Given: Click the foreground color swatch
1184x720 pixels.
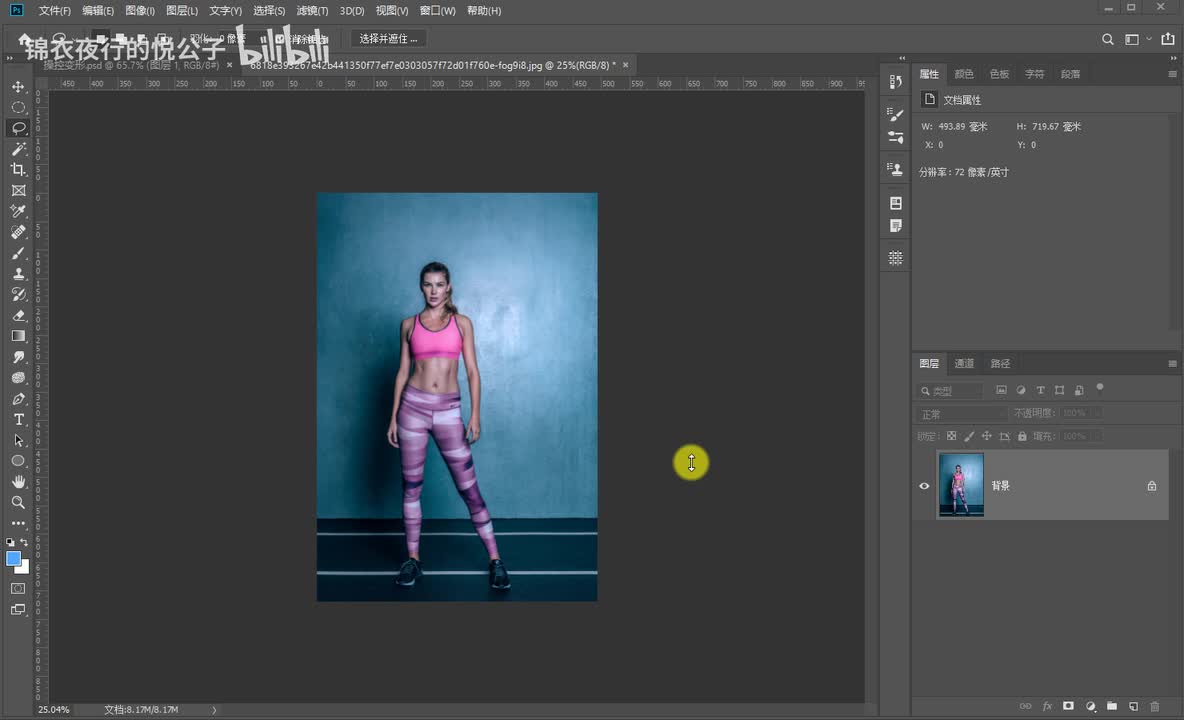Looking at the screenshot, I should coord(13,559).
